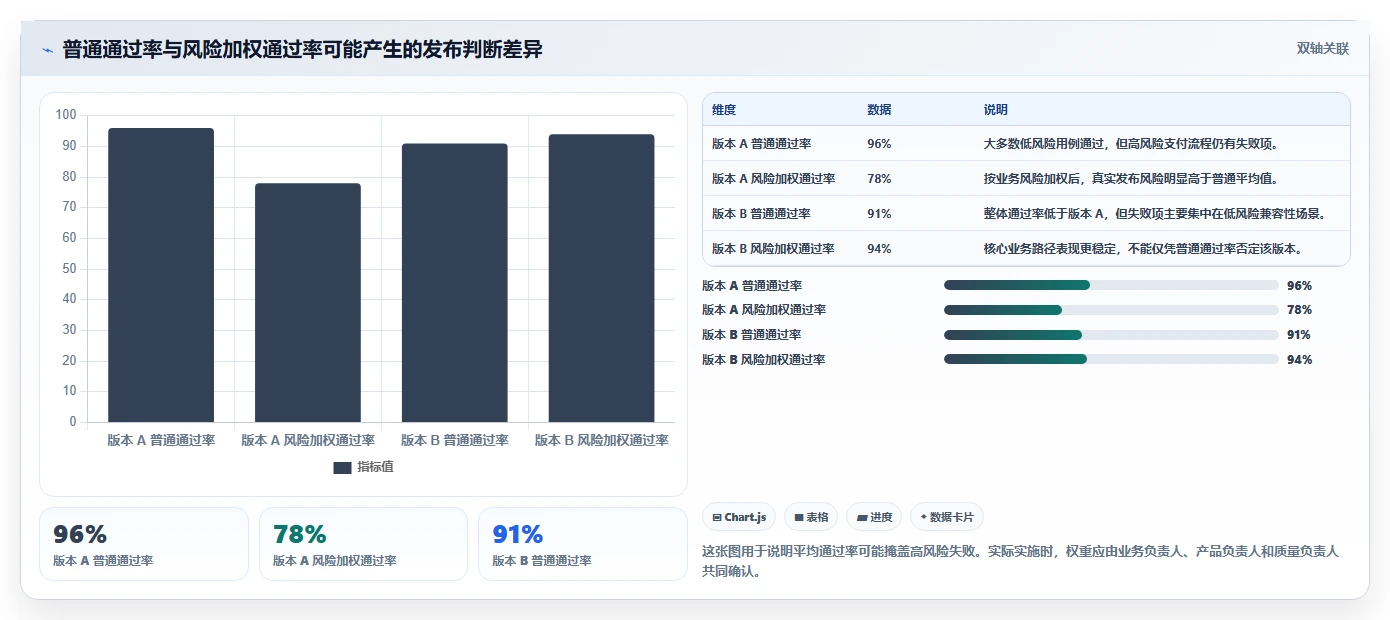The width and height of the screenshot is (1390, 620).
Task: Click the 94% label beside the progress bar
Action: coord(1299,360)
